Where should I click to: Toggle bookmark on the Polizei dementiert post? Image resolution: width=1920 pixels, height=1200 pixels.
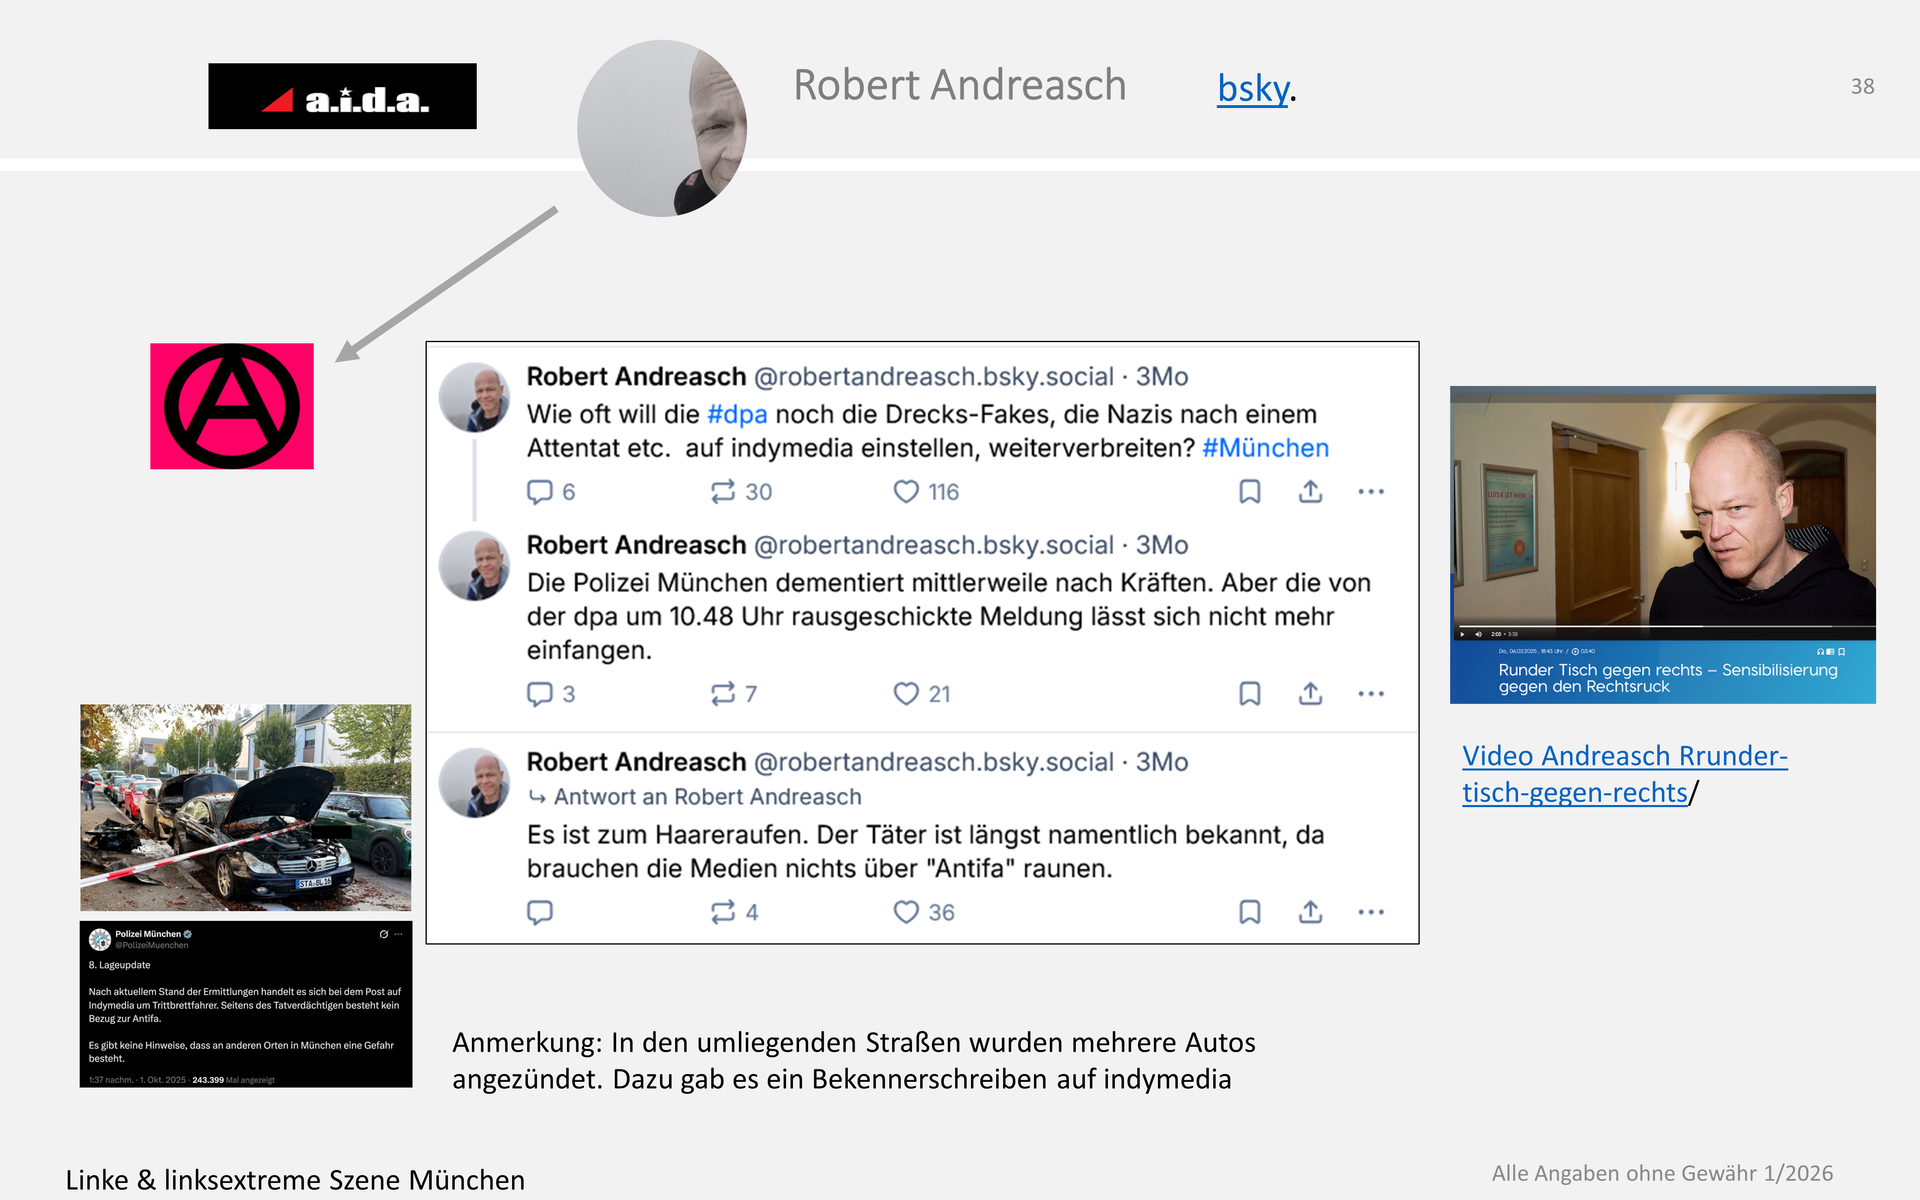1249,693
